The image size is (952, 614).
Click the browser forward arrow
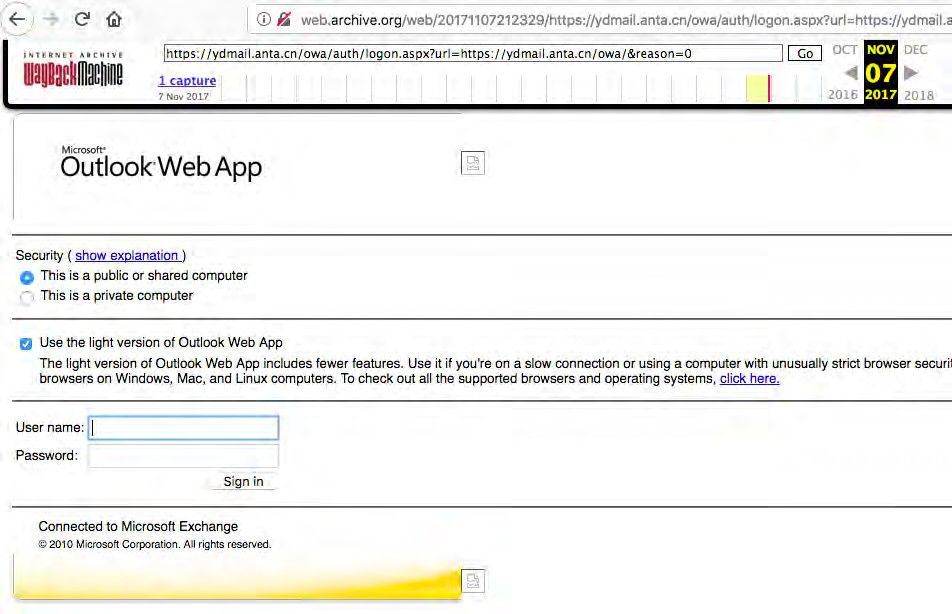click(x=51, y=19)
